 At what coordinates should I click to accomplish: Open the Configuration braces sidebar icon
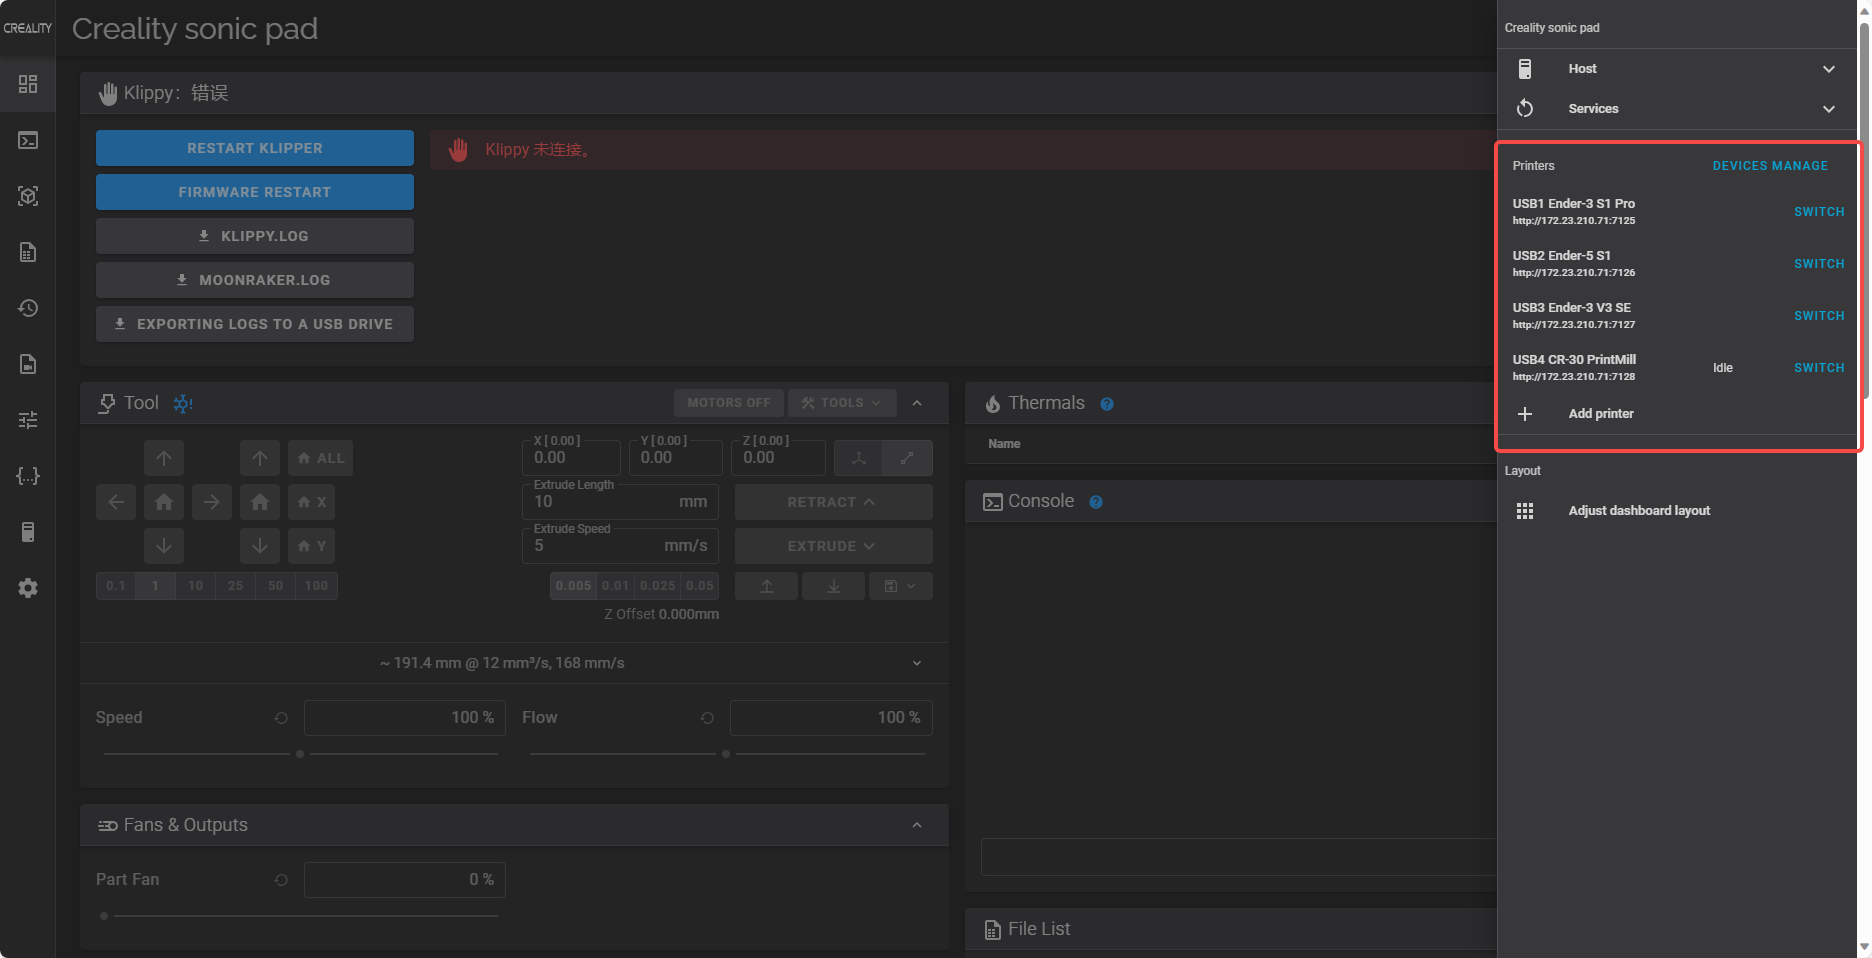click(x=28, y=476)
